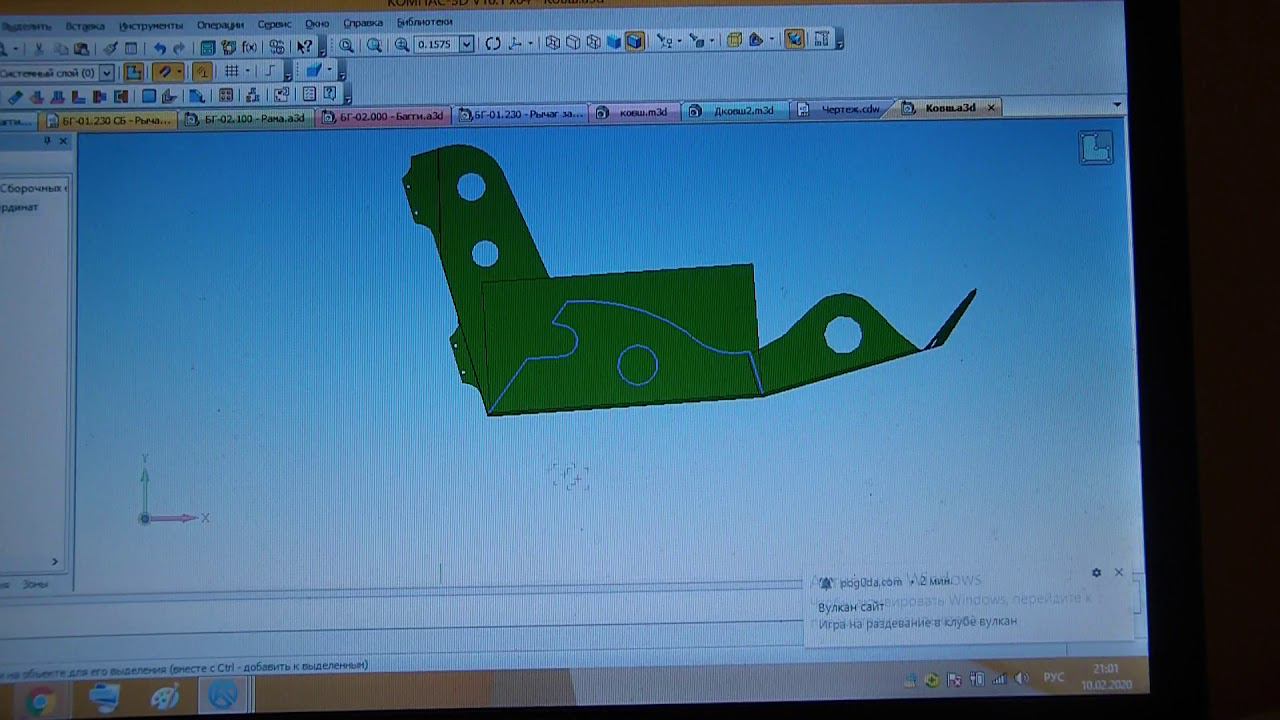
Task: Open the Операции menu
Action: (x=219, y=24)
